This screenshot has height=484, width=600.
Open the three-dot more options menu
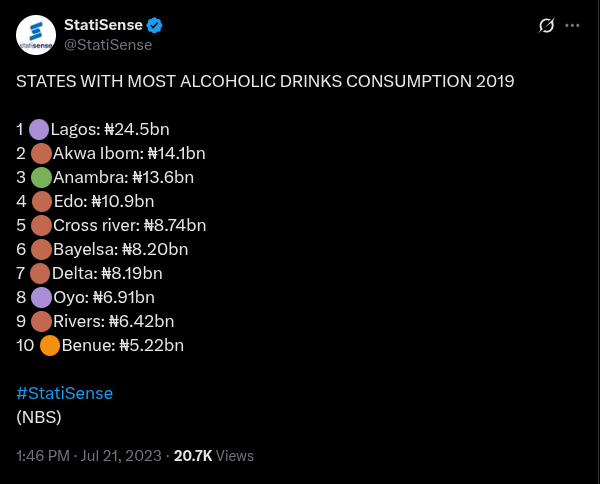click(572, 25)
